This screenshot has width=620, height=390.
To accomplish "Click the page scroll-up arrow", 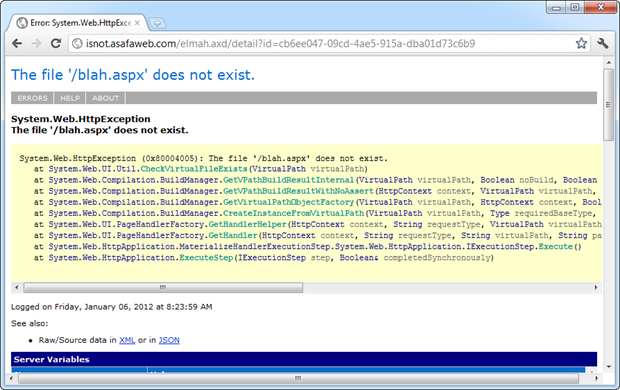I will [609, 62].
